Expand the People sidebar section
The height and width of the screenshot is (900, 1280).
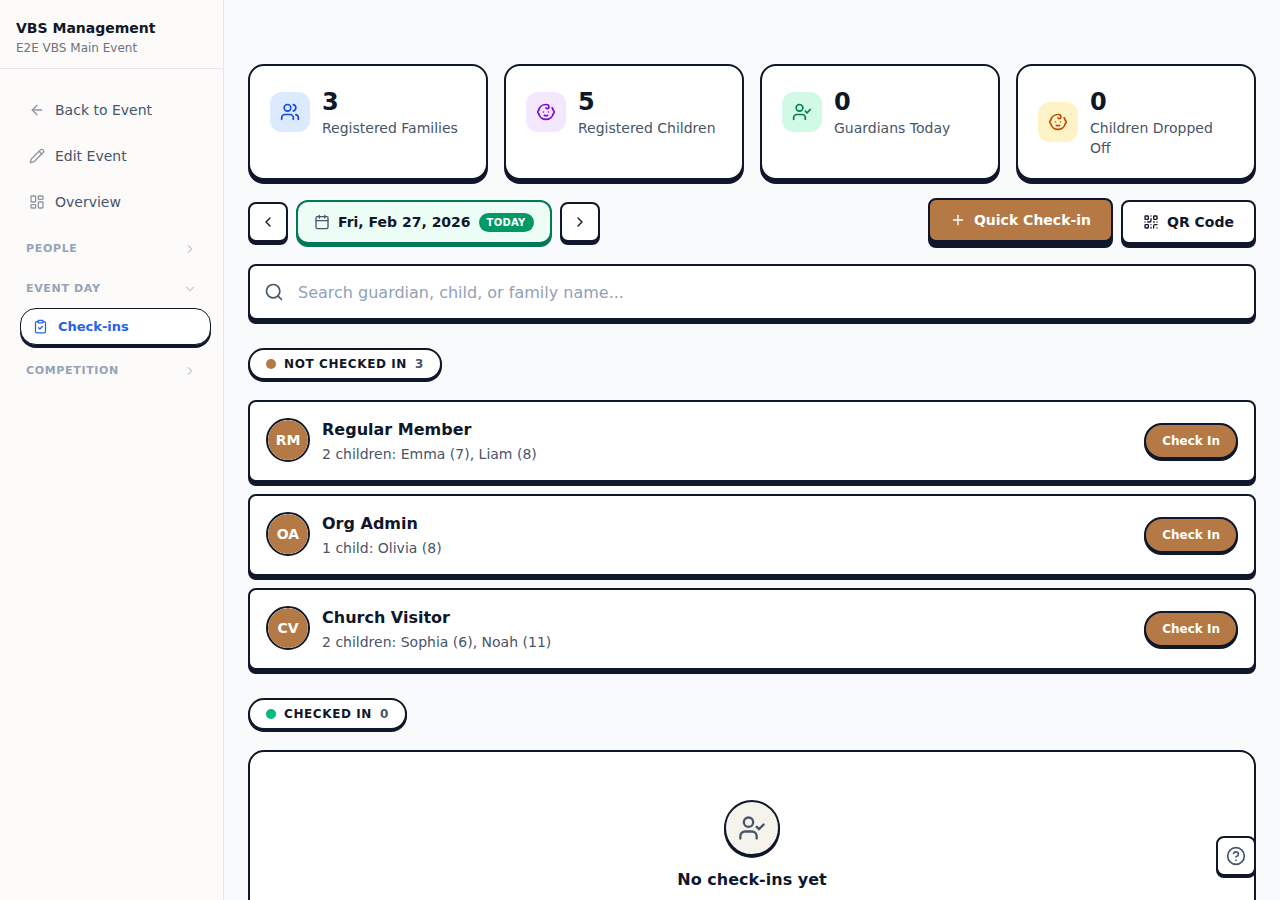pos(111,248)
